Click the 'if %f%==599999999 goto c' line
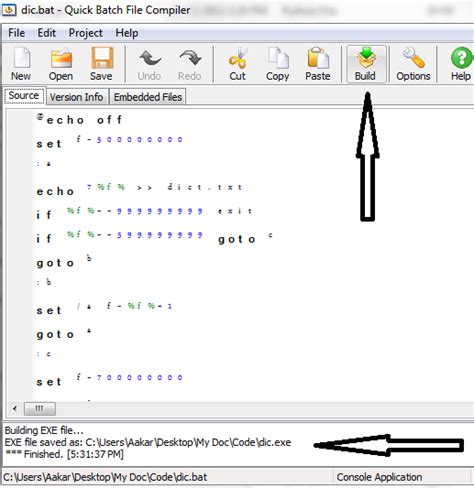Screen dimensions: 474x488 (x=155, y=237)
